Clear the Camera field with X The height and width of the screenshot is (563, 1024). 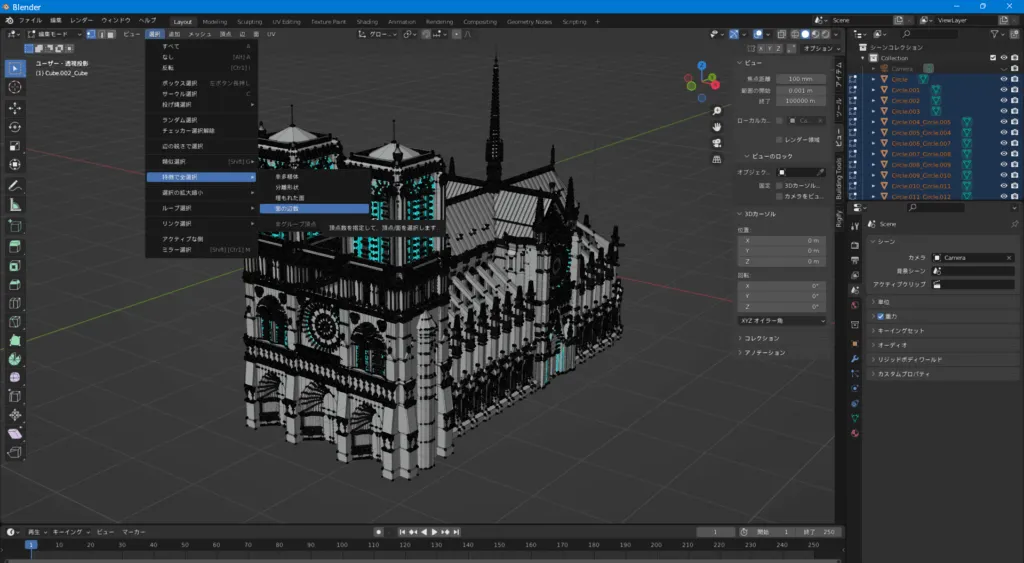(x=1009, y=257)
